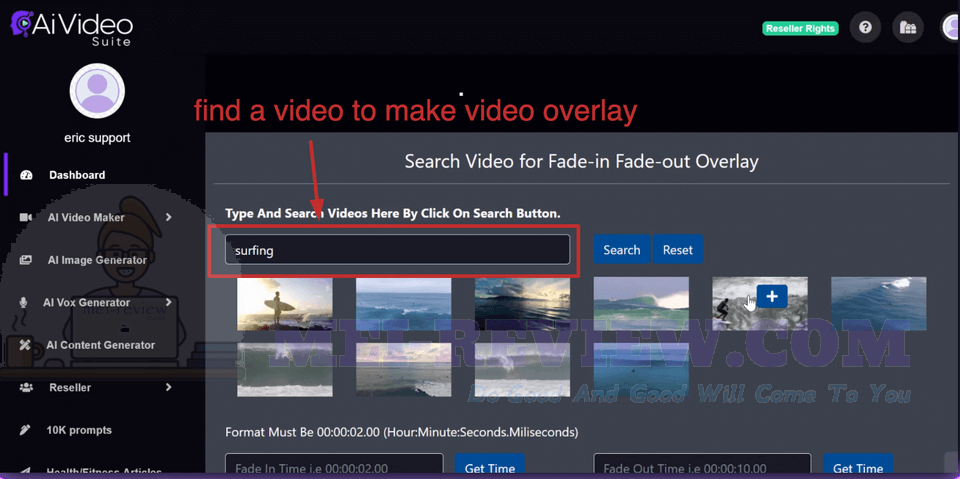Viewport: 960px width, 479px height.
Task: Select the green curling wave thumbnail
Action: (641, 304)
